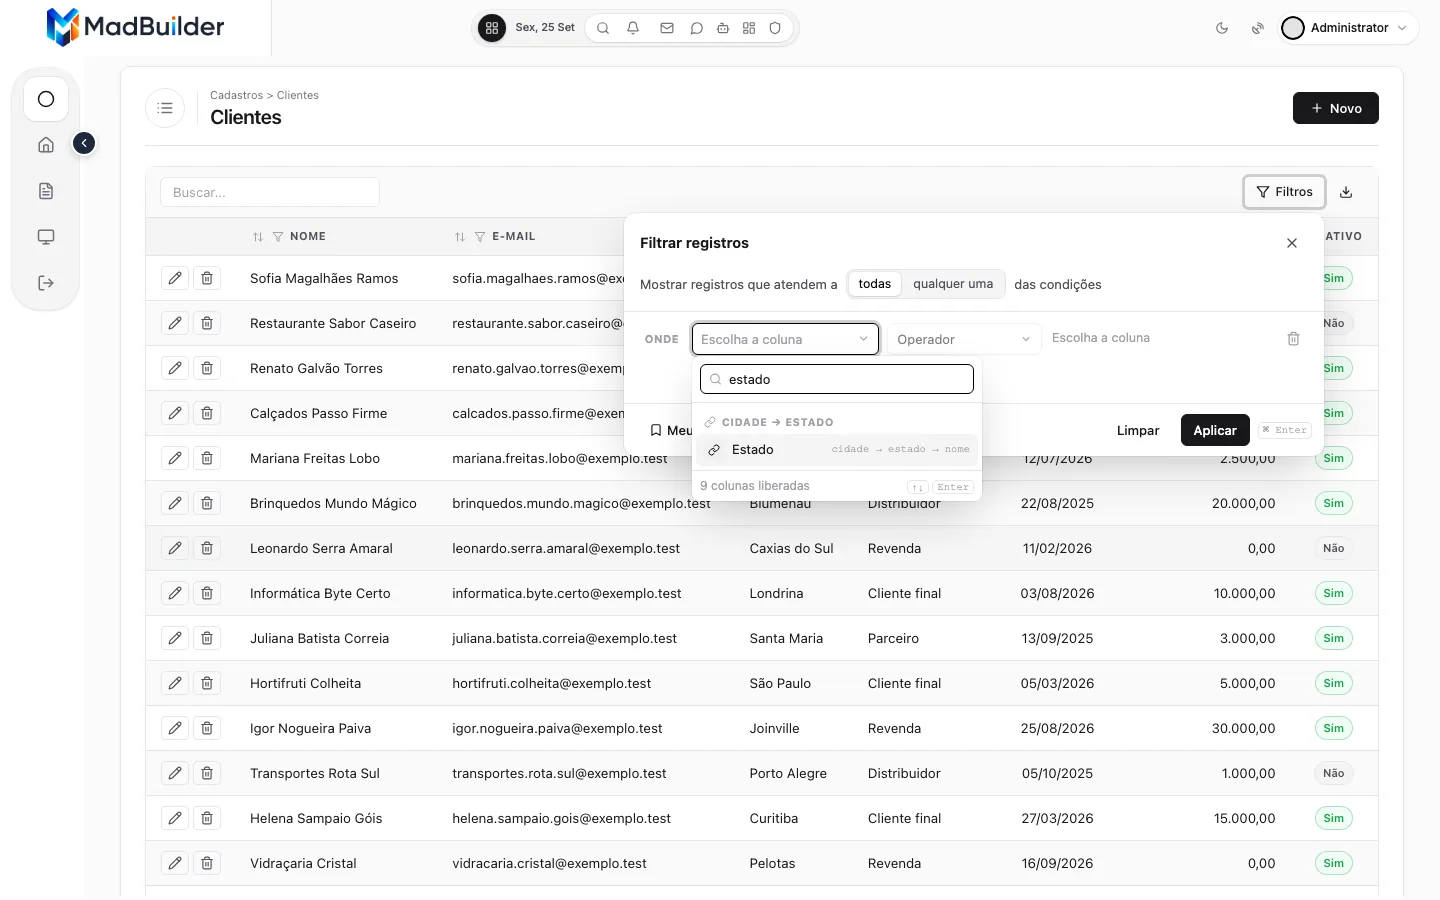The image size is (1440, 900).
Task: Click the logout icon in sidebar
Action: (x=46, y=283)
